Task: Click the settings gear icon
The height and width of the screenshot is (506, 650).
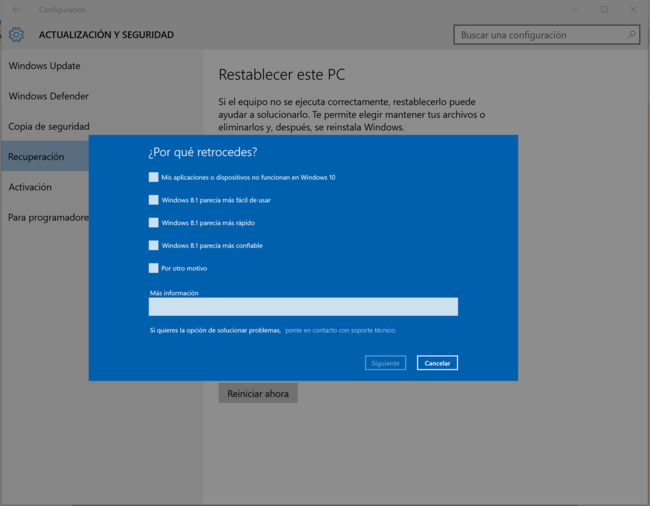Action: click(x=16, y=35)
